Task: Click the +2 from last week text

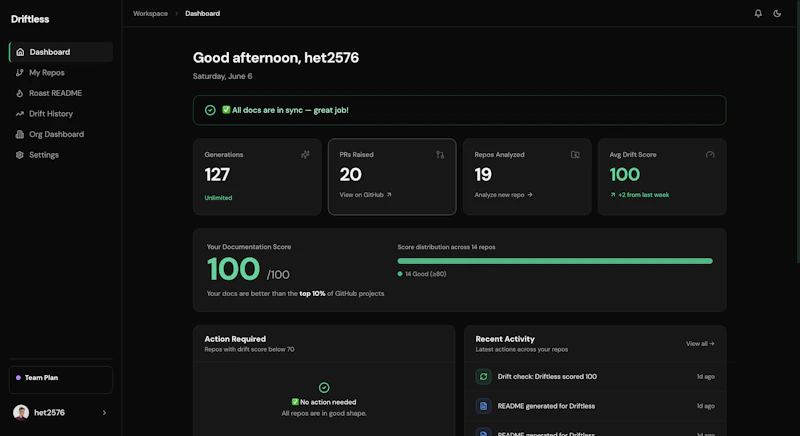Action: (x=643, y=195)
